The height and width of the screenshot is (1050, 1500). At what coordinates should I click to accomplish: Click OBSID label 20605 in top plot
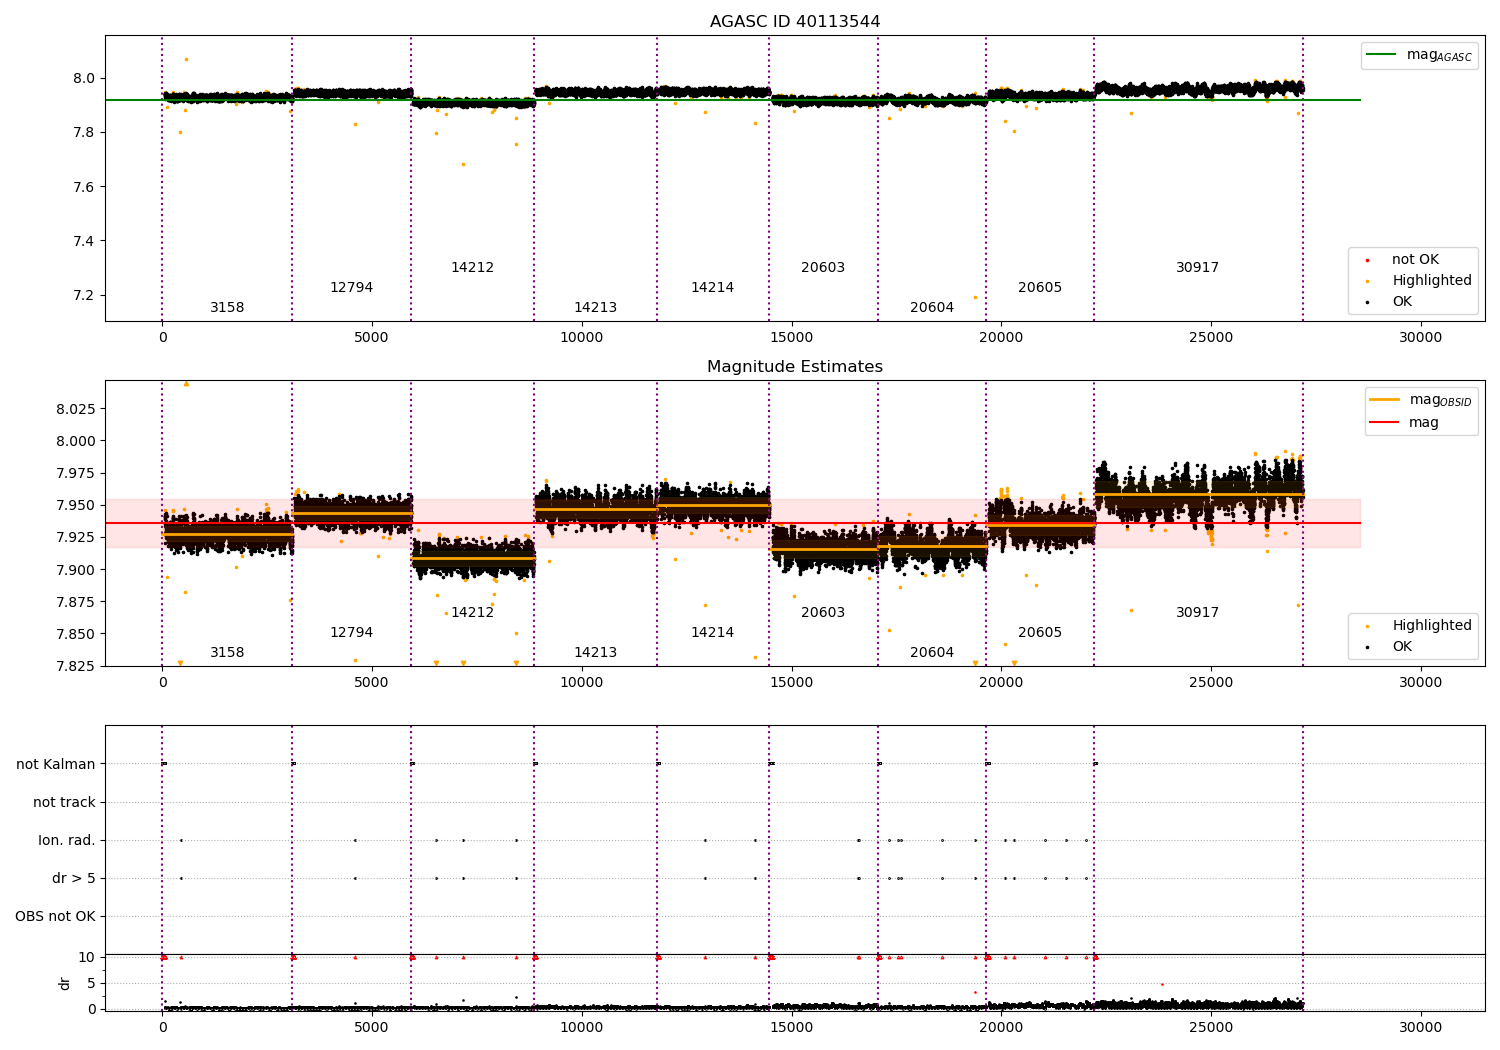pos(1040,288)
